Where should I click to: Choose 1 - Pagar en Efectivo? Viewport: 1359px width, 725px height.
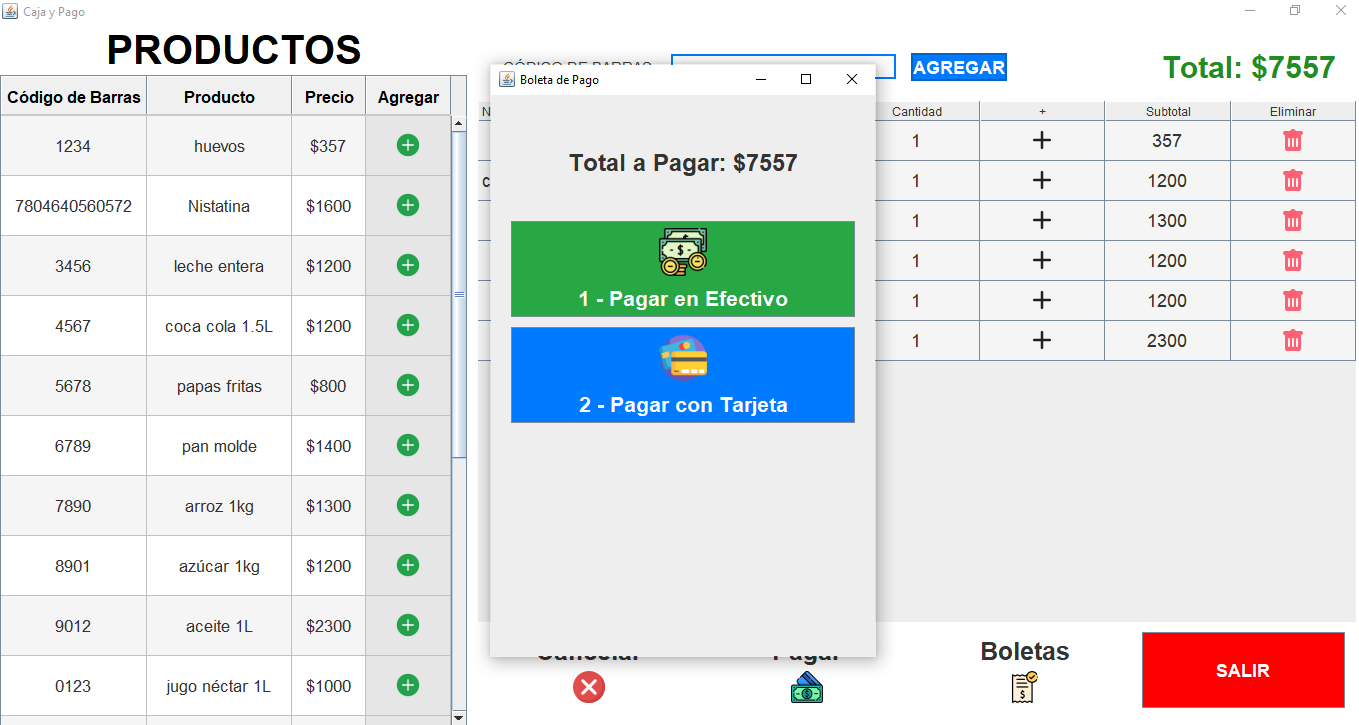(x=683, y=269)
